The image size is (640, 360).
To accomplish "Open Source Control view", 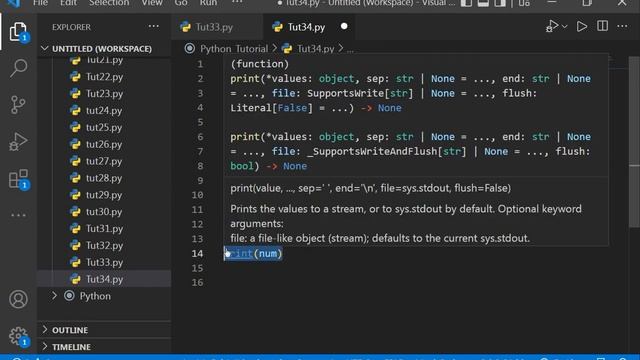I will (18, 105).
